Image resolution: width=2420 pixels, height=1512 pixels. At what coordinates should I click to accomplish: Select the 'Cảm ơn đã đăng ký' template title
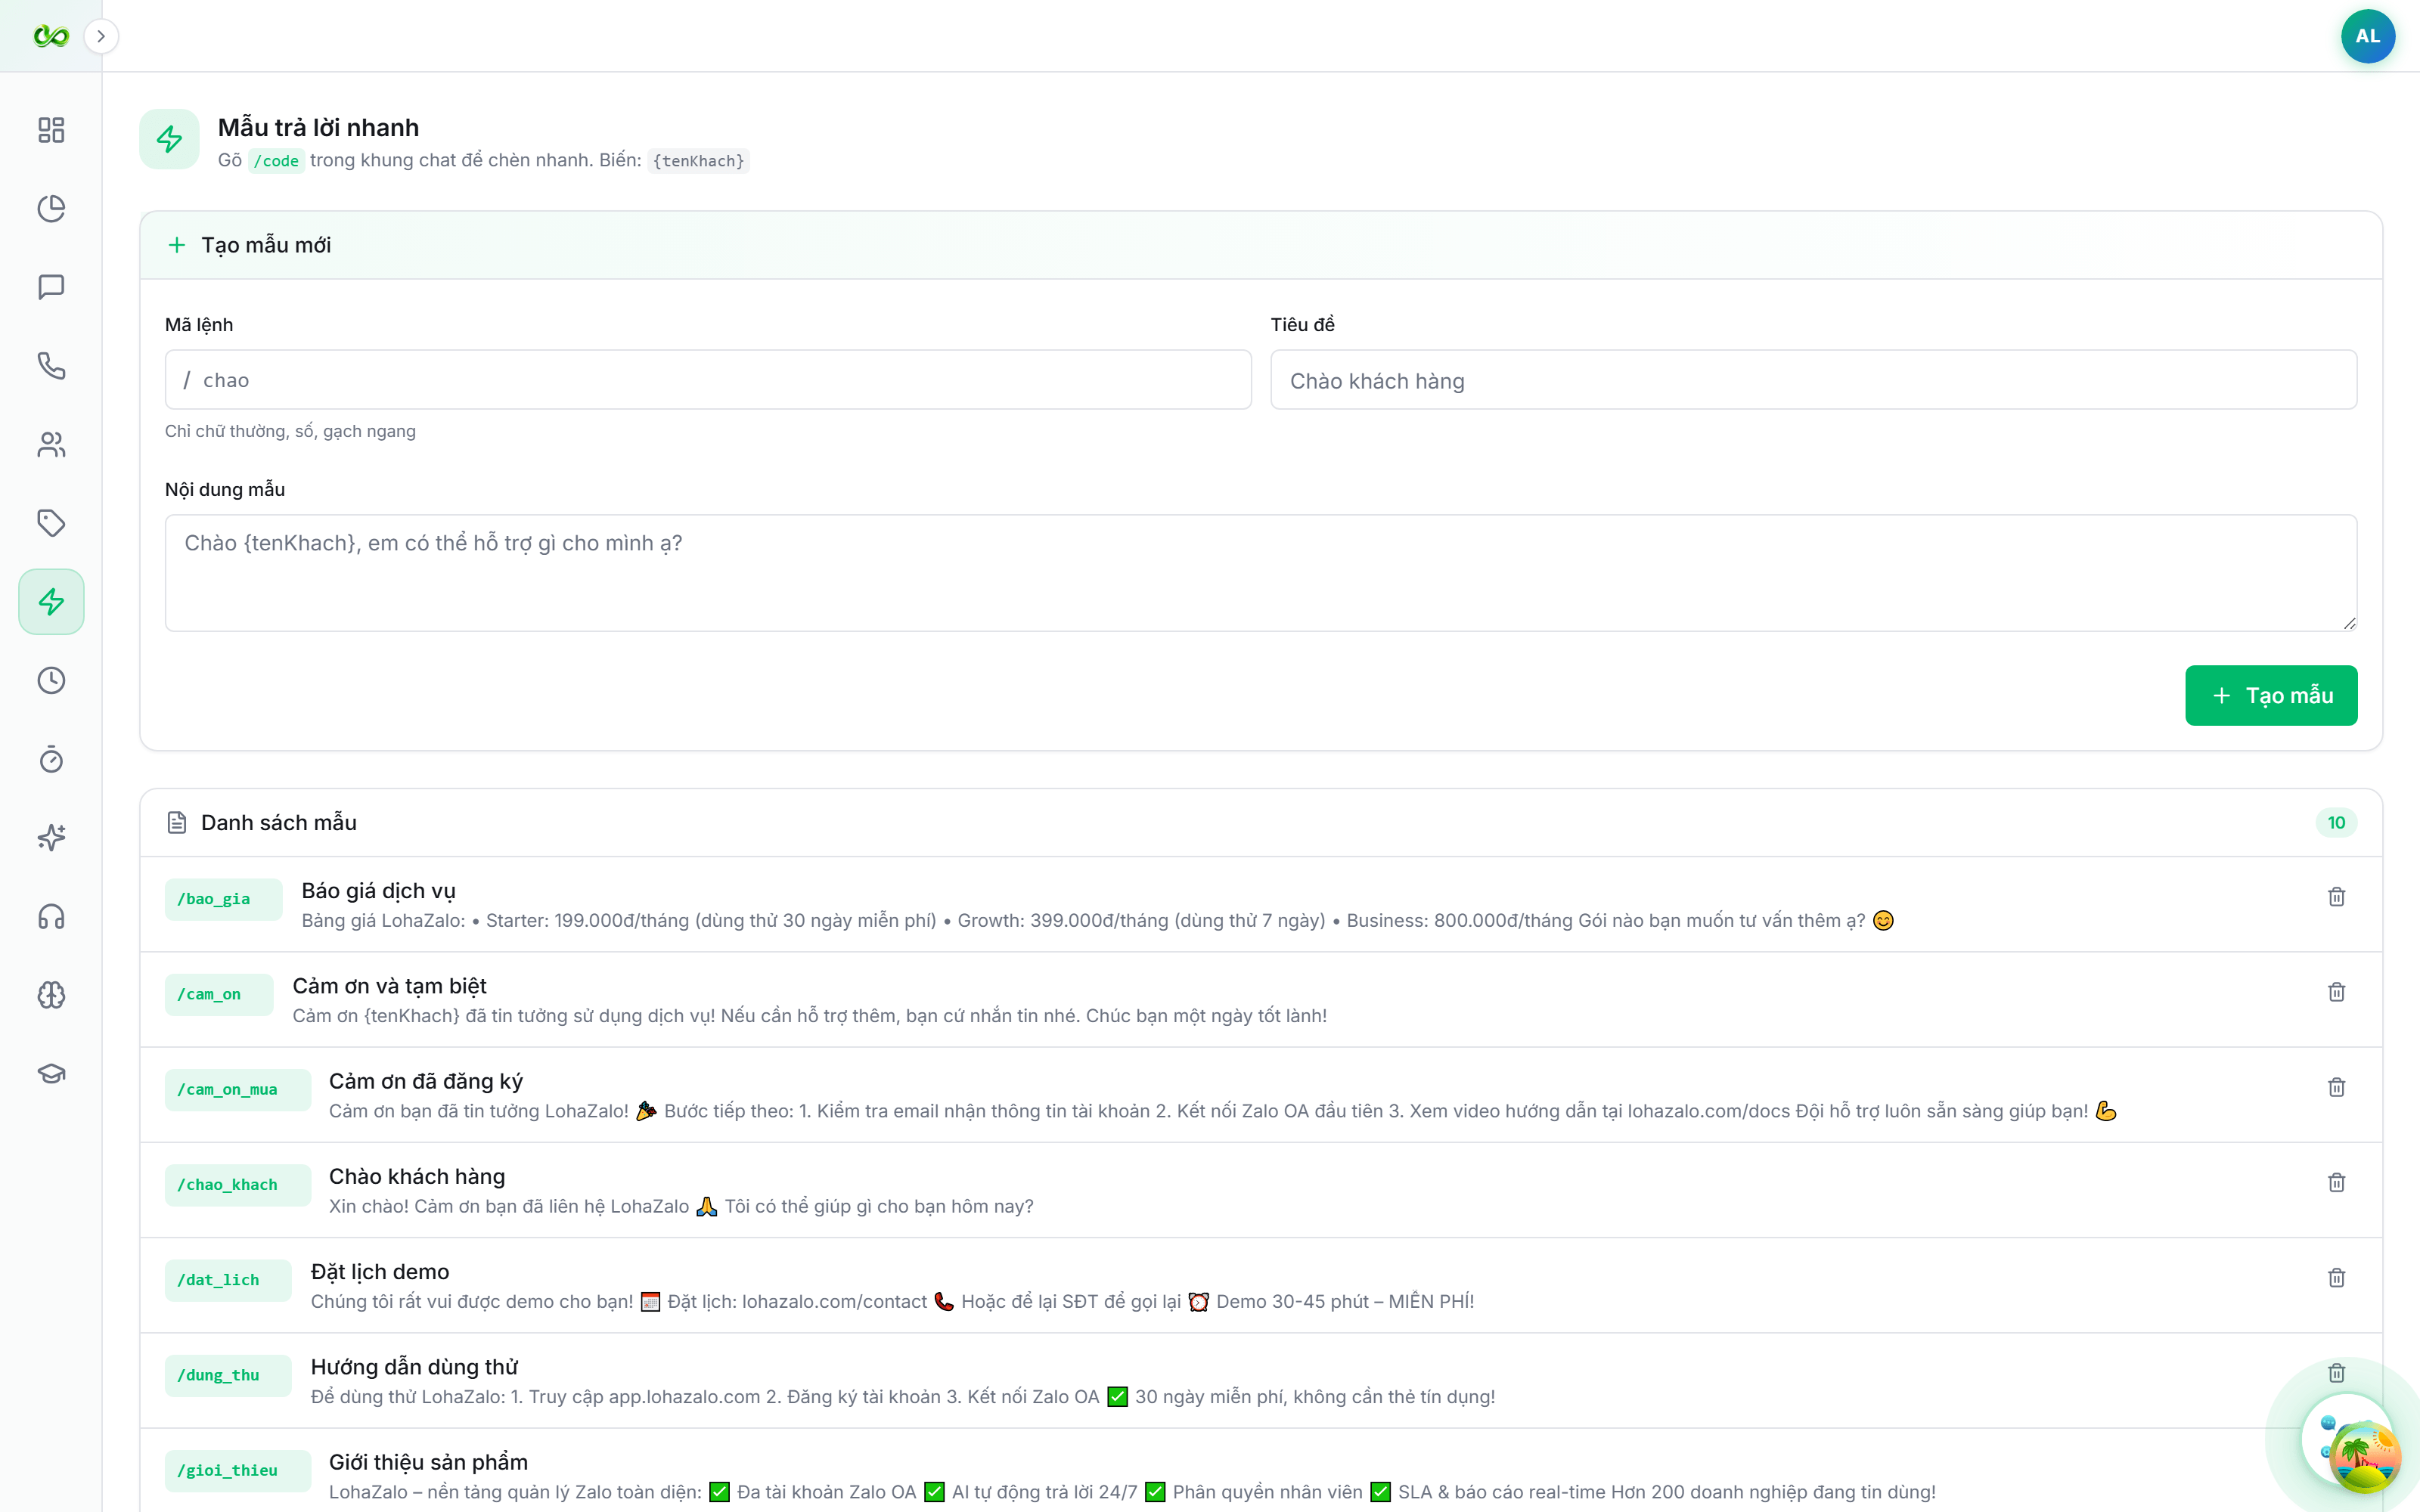(426, 1081)
